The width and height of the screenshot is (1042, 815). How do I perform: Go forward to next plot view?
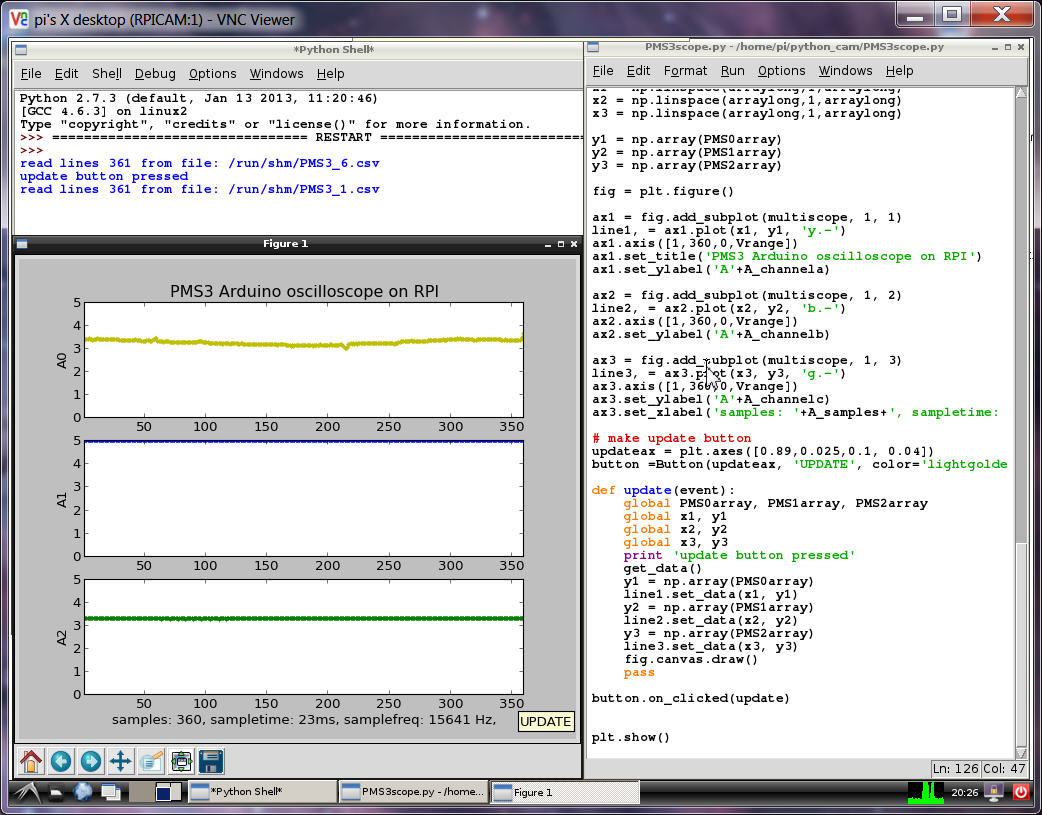tap(91, 761)
